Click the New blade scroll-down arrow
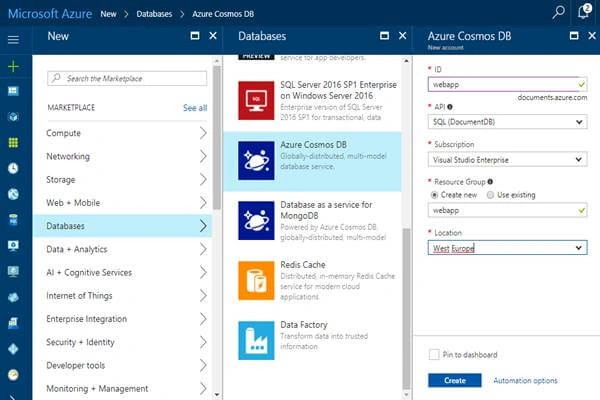600x400 pixels. click(217, 394)
